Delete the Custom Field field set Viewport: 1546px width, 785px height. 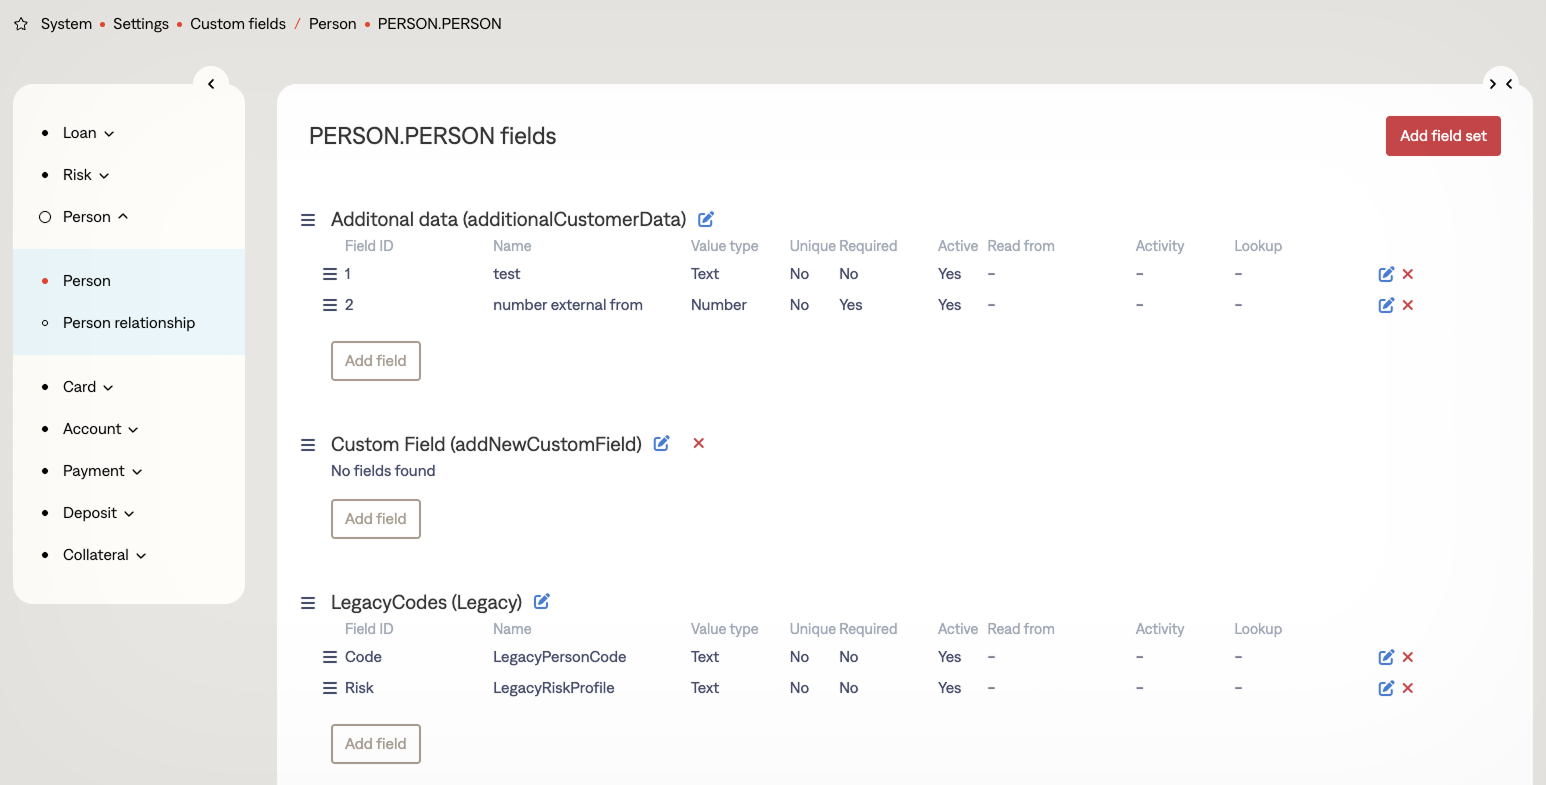click(699, 443)
